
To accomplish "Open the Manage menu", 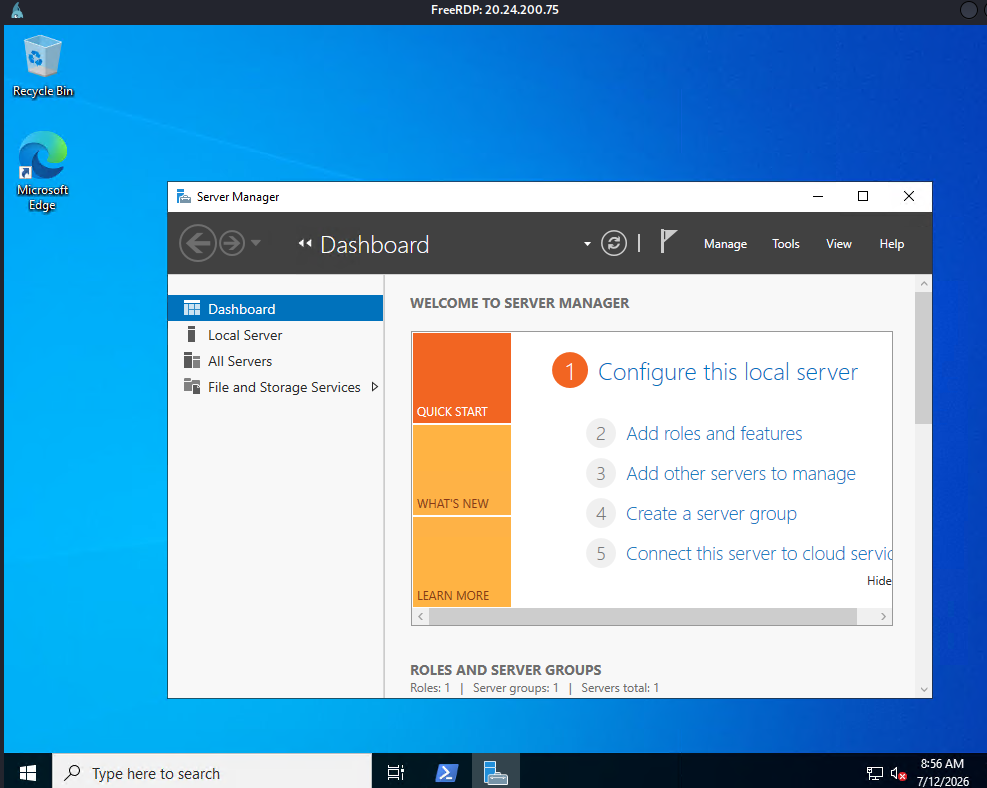I will pyautogui.click(x=725, y=244).
